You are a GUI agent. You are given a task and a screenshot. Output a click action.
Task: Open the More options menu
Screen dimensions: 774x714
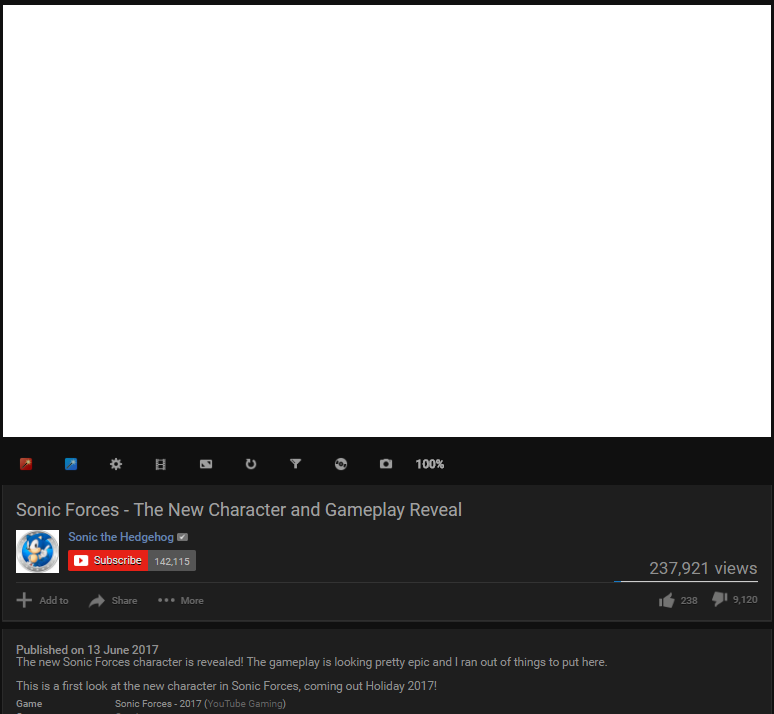click(x=181, y=600)
